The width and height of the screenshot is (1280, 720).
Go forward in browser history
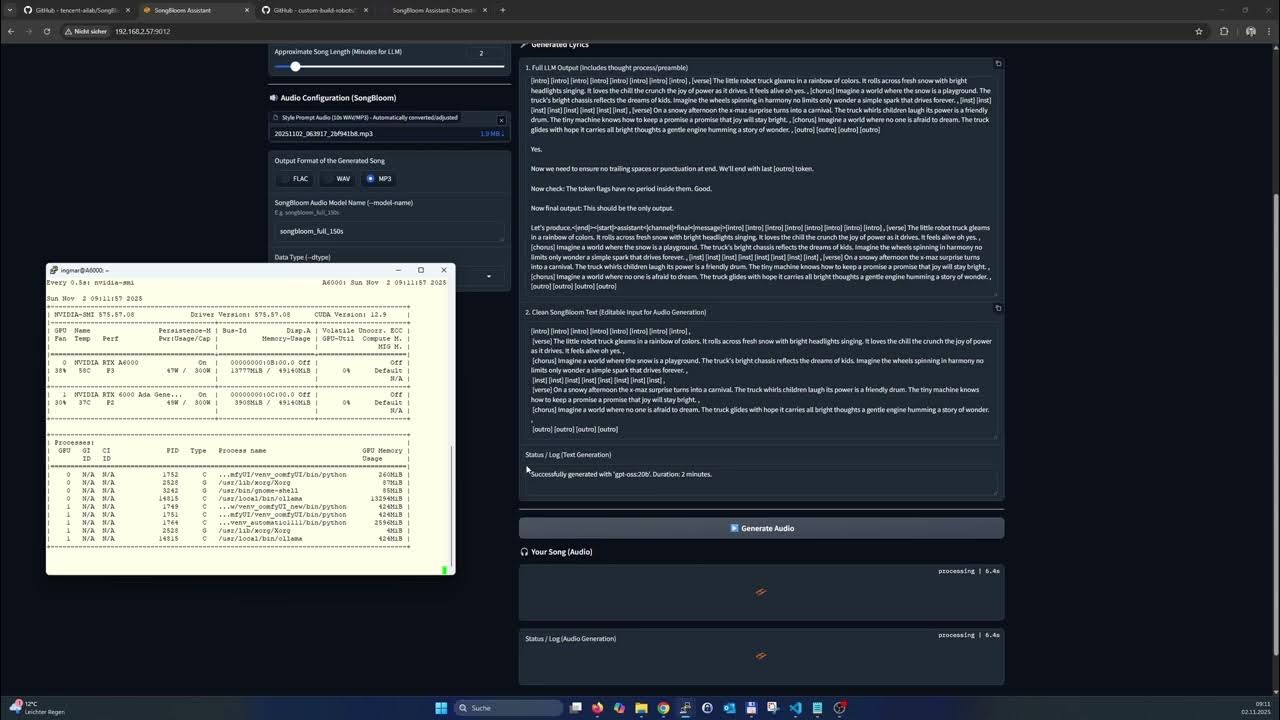click(x=29, y=31)
